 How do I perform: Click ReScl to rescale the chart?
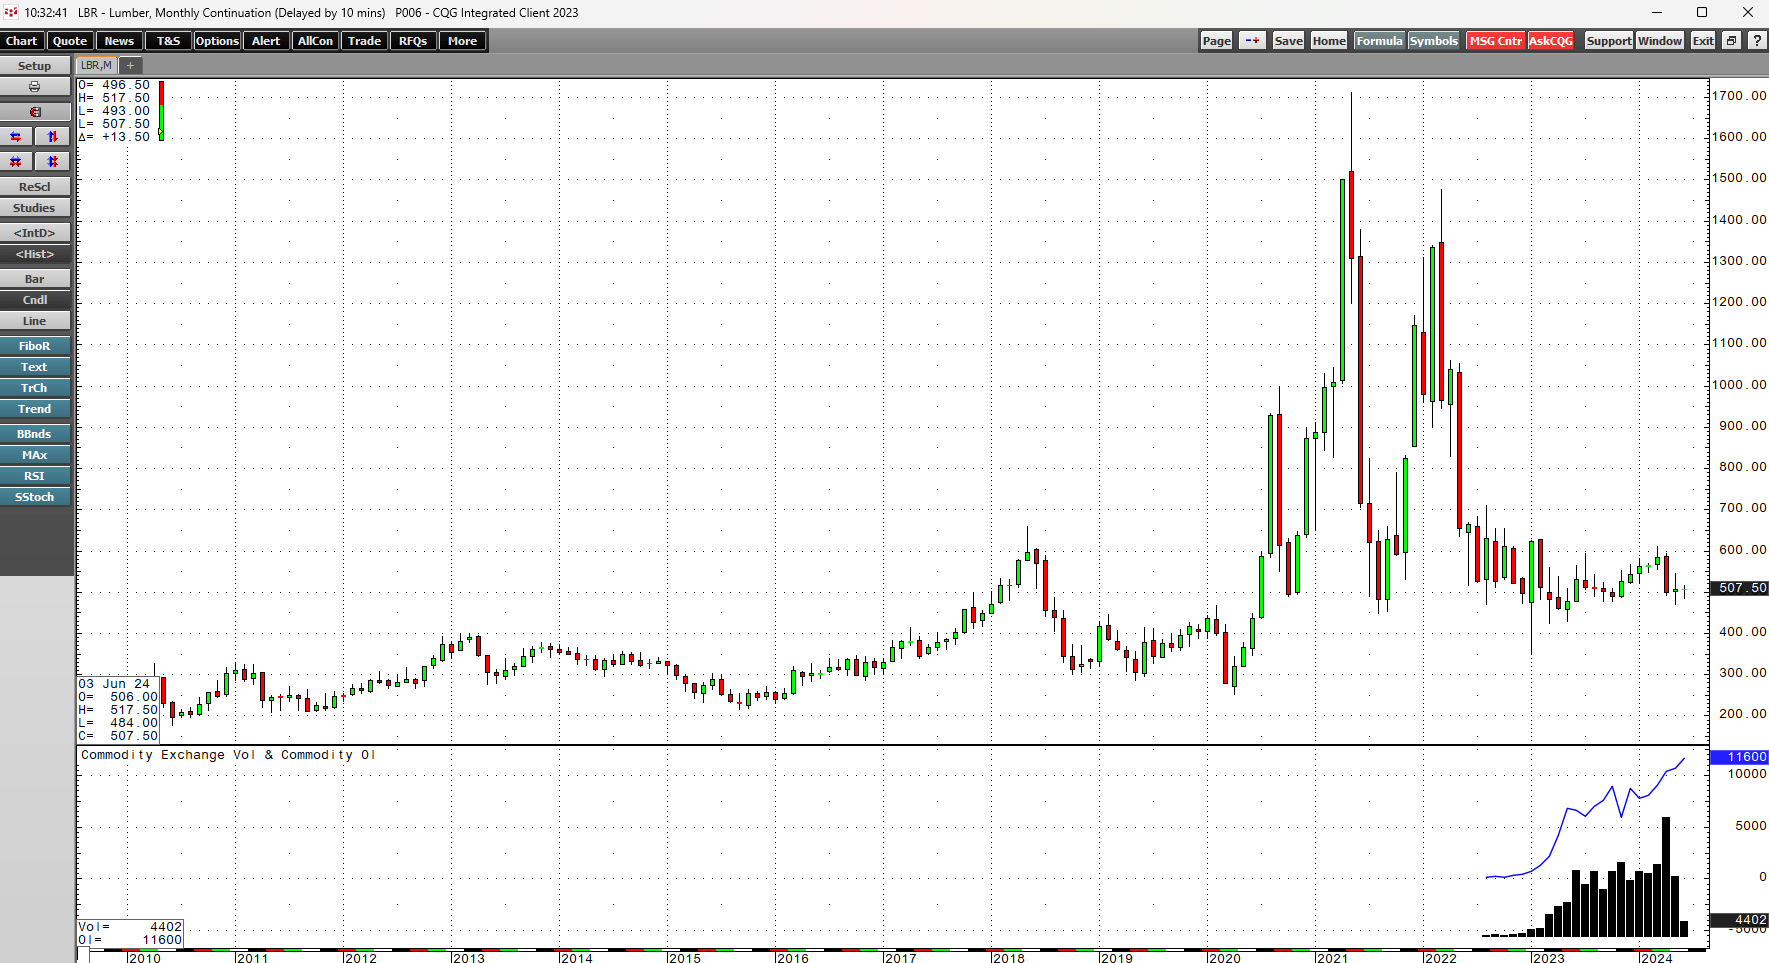35,186
